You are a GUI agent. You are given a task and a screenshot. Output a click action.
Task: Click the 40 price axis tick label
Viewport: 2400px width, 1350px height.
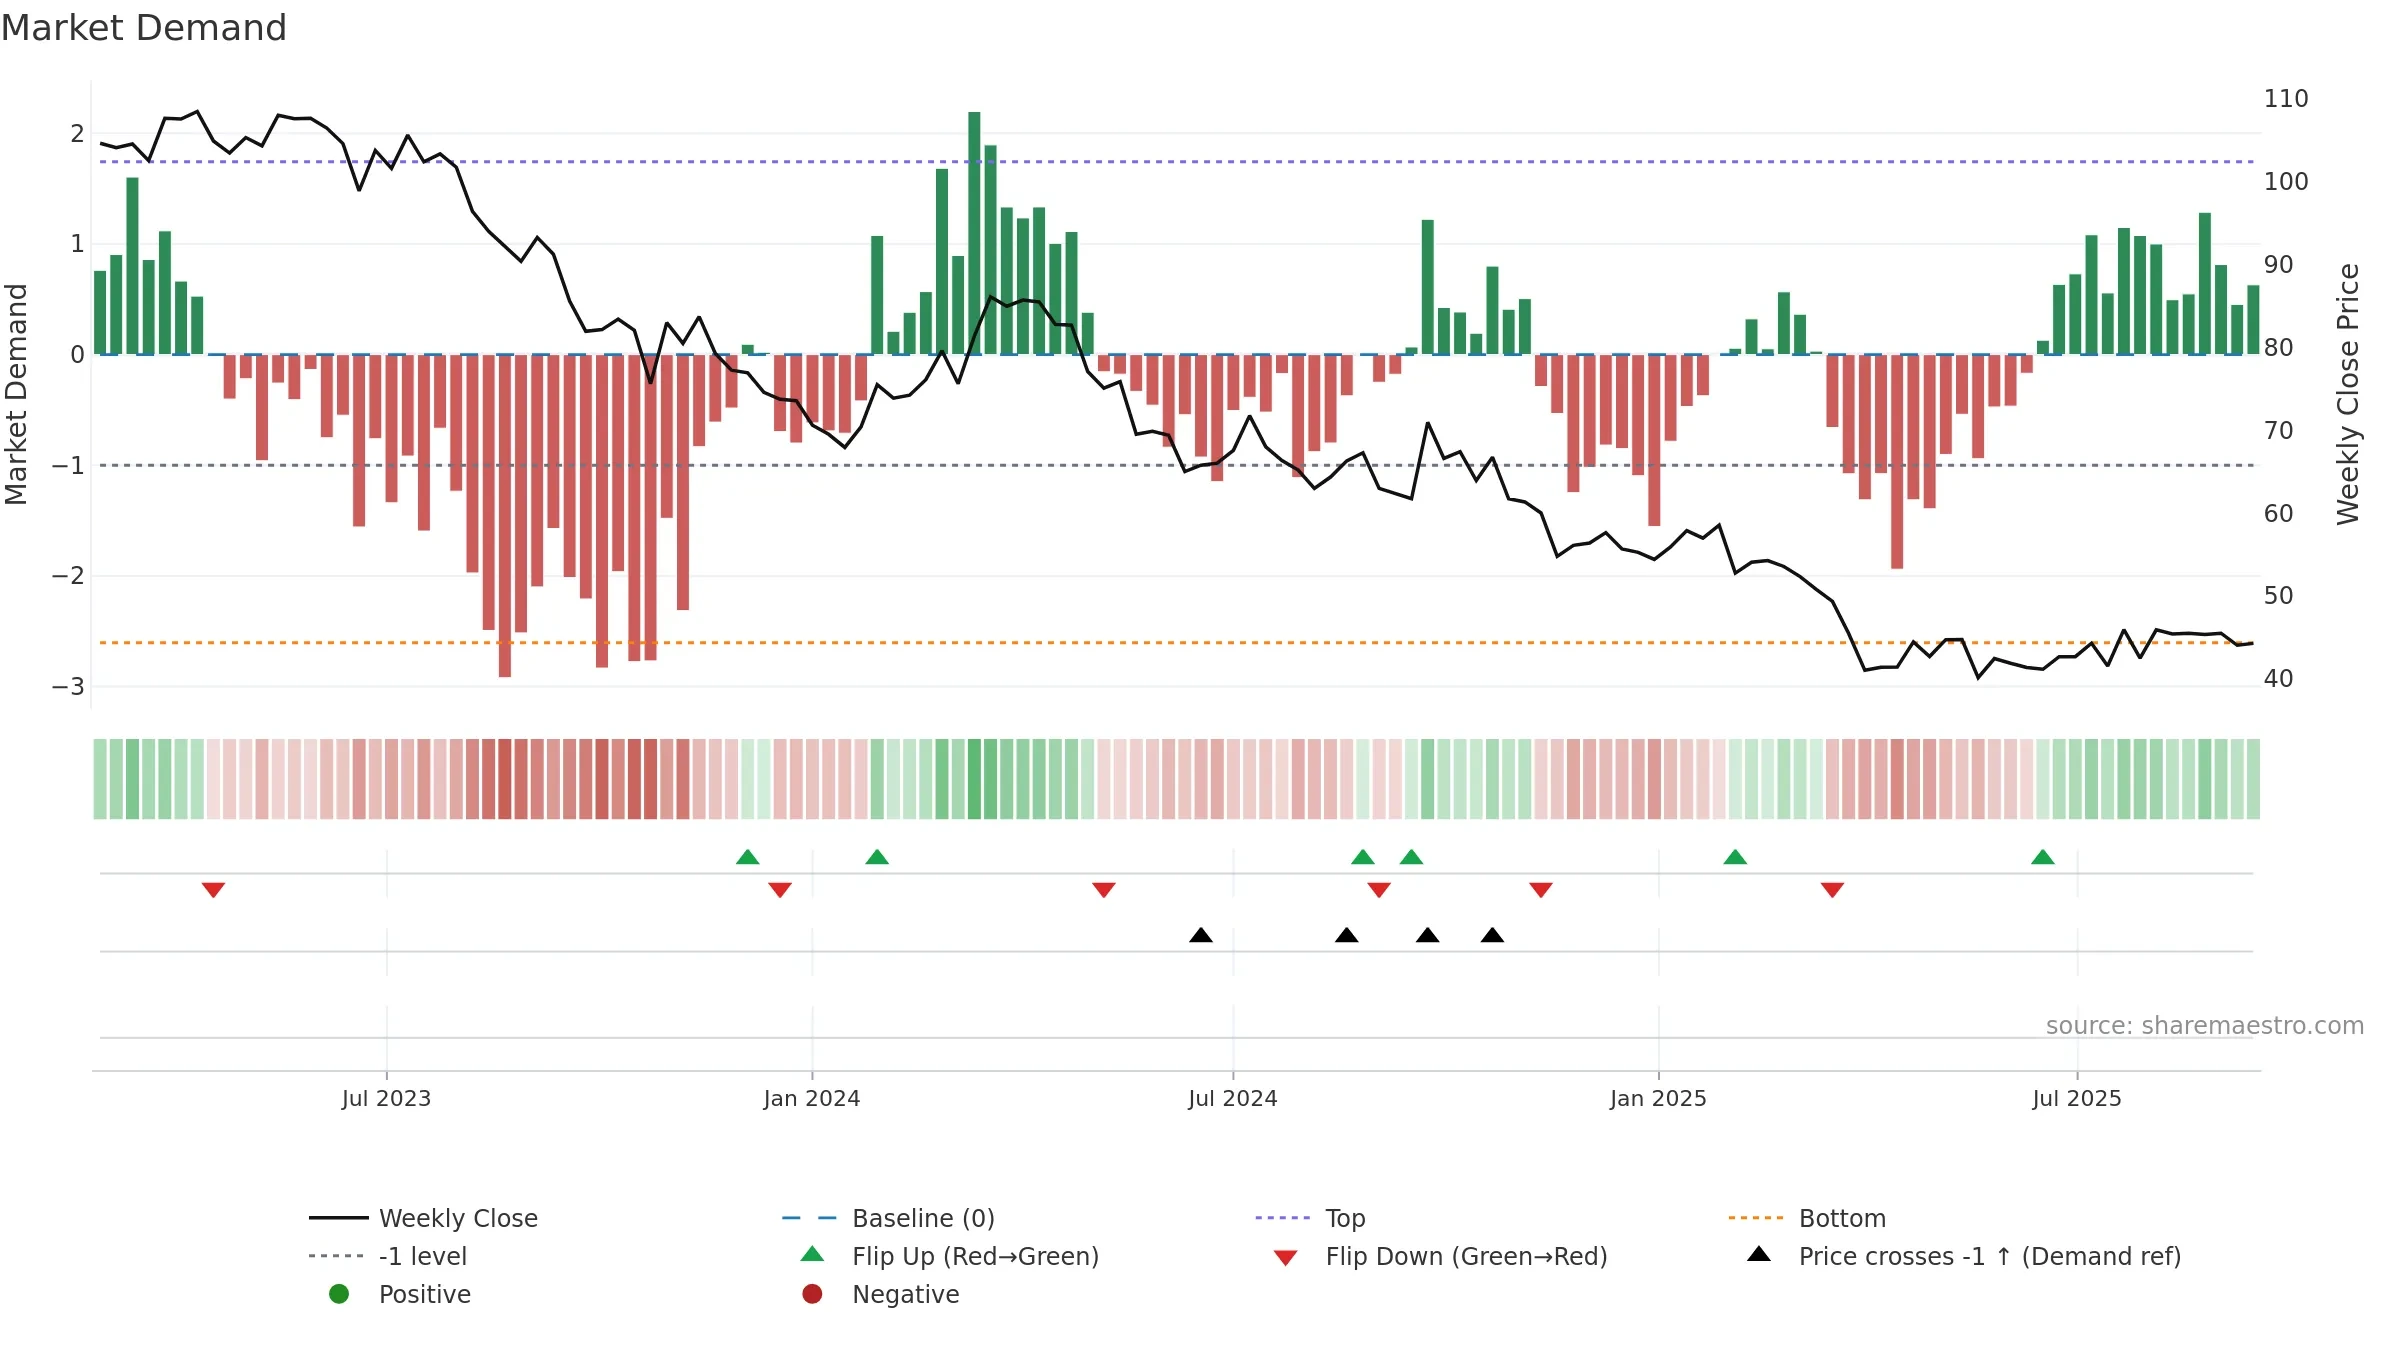point(2278,679)
